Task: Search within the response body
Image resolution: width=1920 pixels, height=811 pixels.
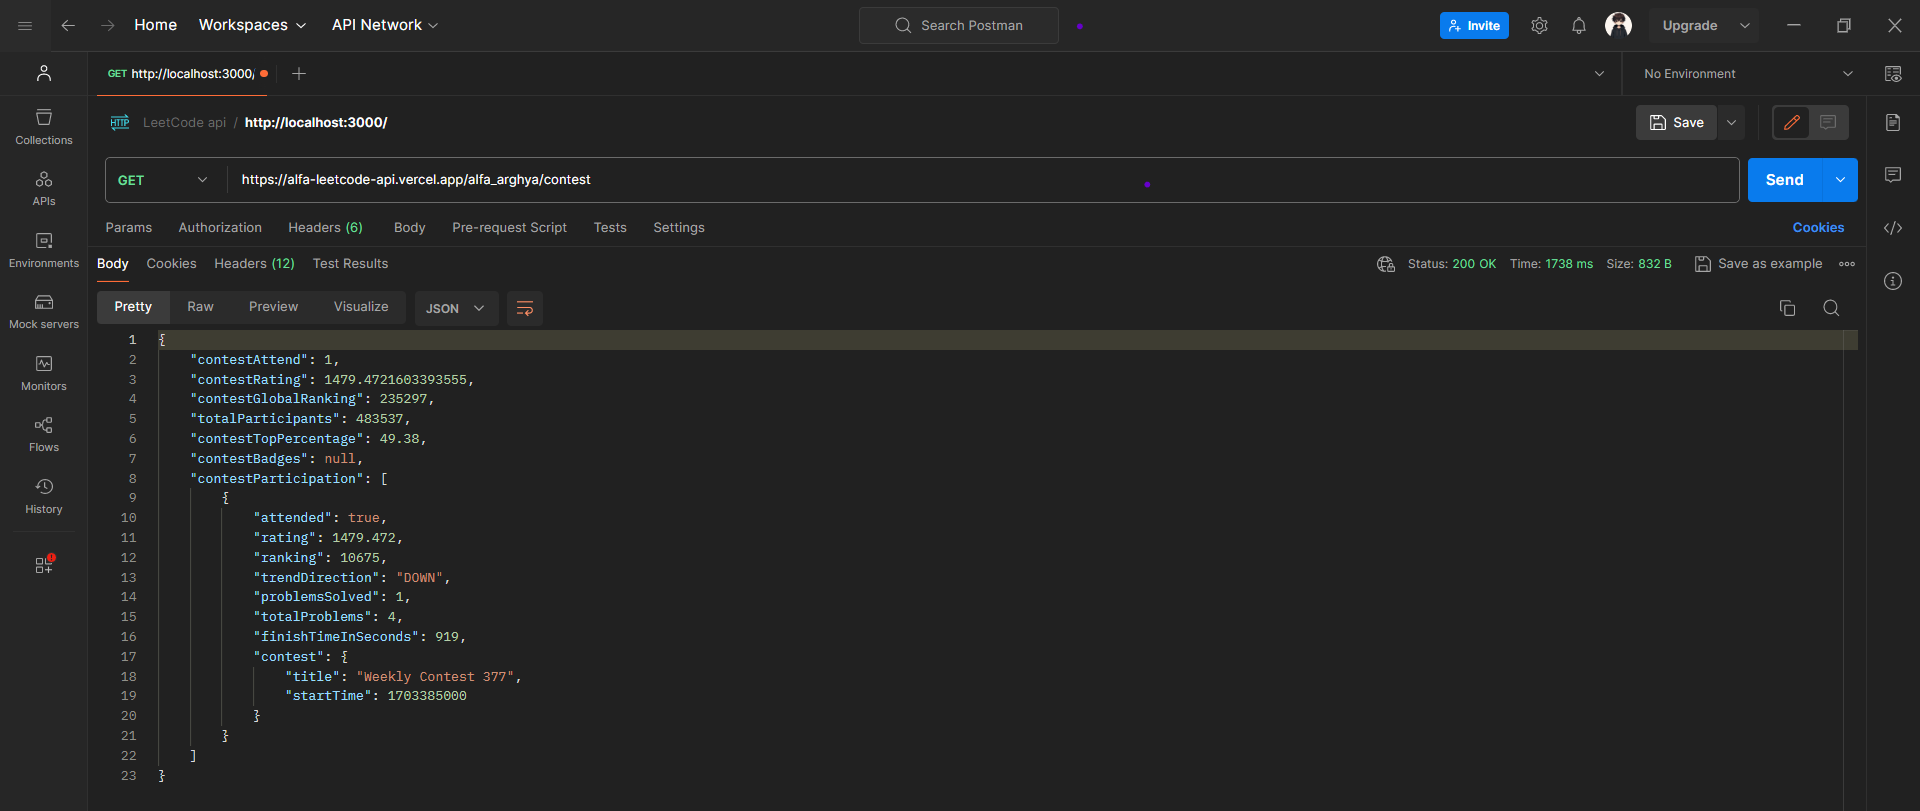Action: (x=1831, y=308)
